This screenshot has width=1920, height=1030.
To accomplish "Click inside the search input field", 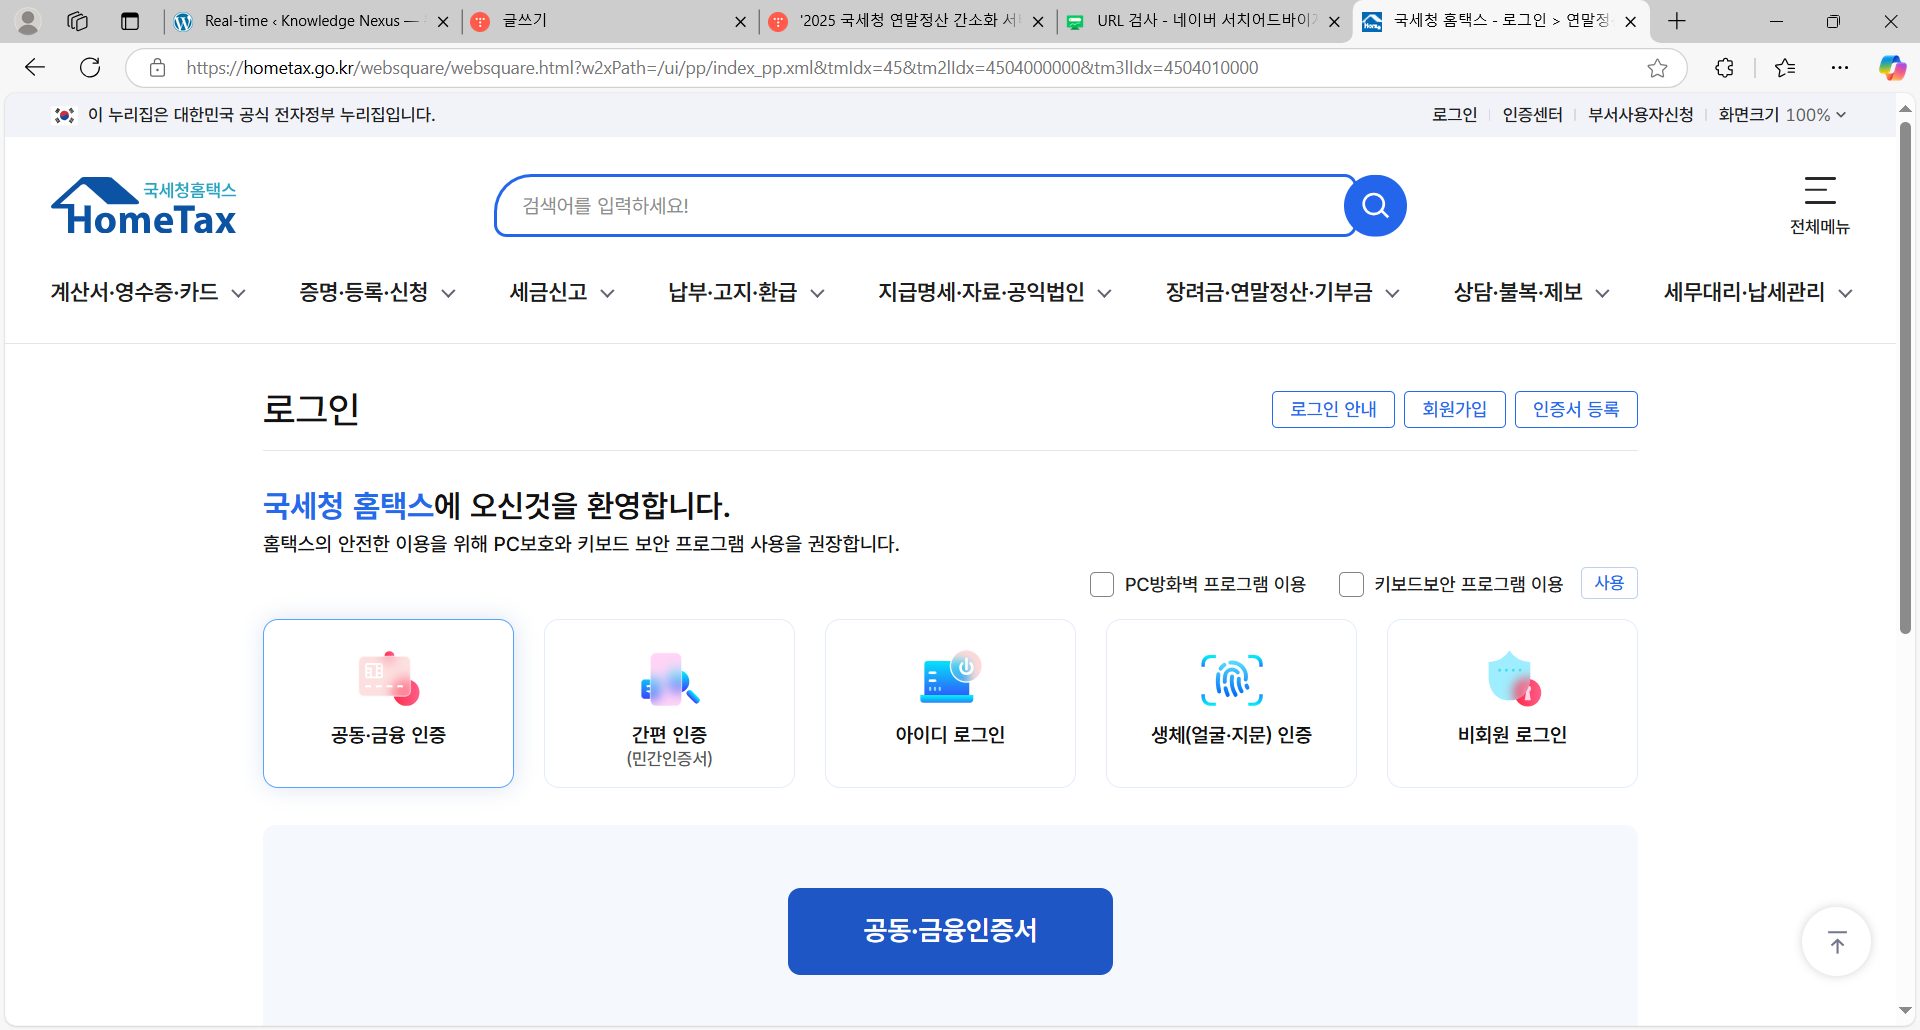I will point(900,206).
